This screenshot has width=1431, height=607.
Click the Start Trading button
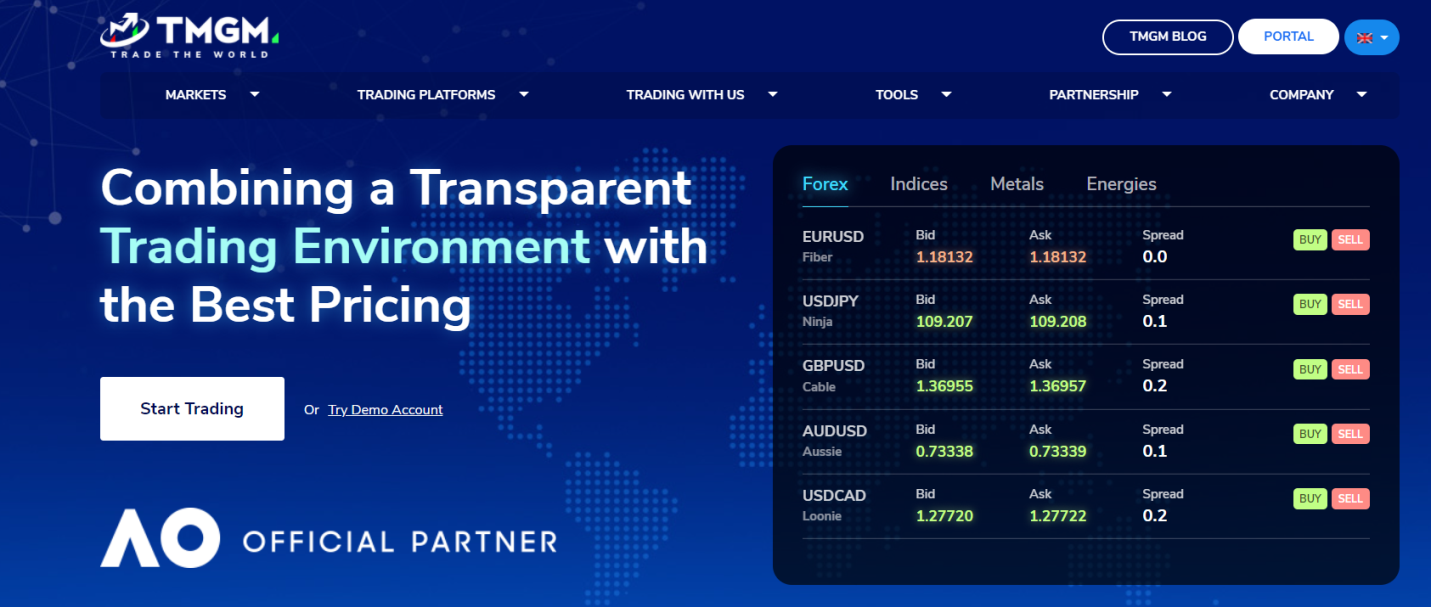(x=192, y=409)
